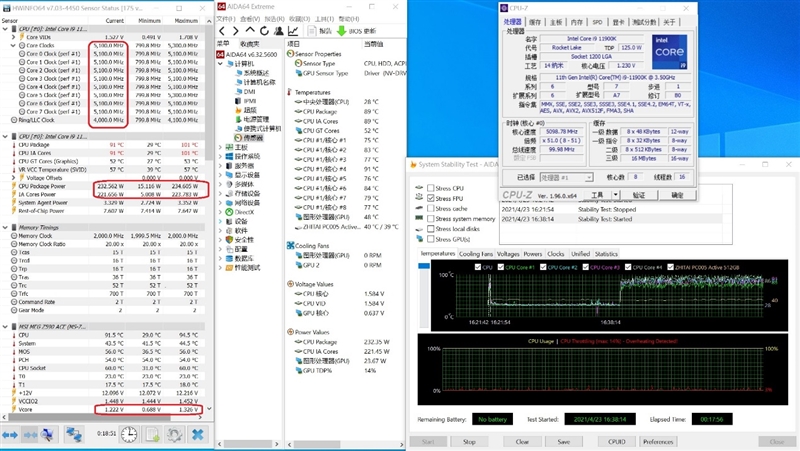
Task: Expand DirectX node in AIDA64 tree
Action: pos(221,212)
